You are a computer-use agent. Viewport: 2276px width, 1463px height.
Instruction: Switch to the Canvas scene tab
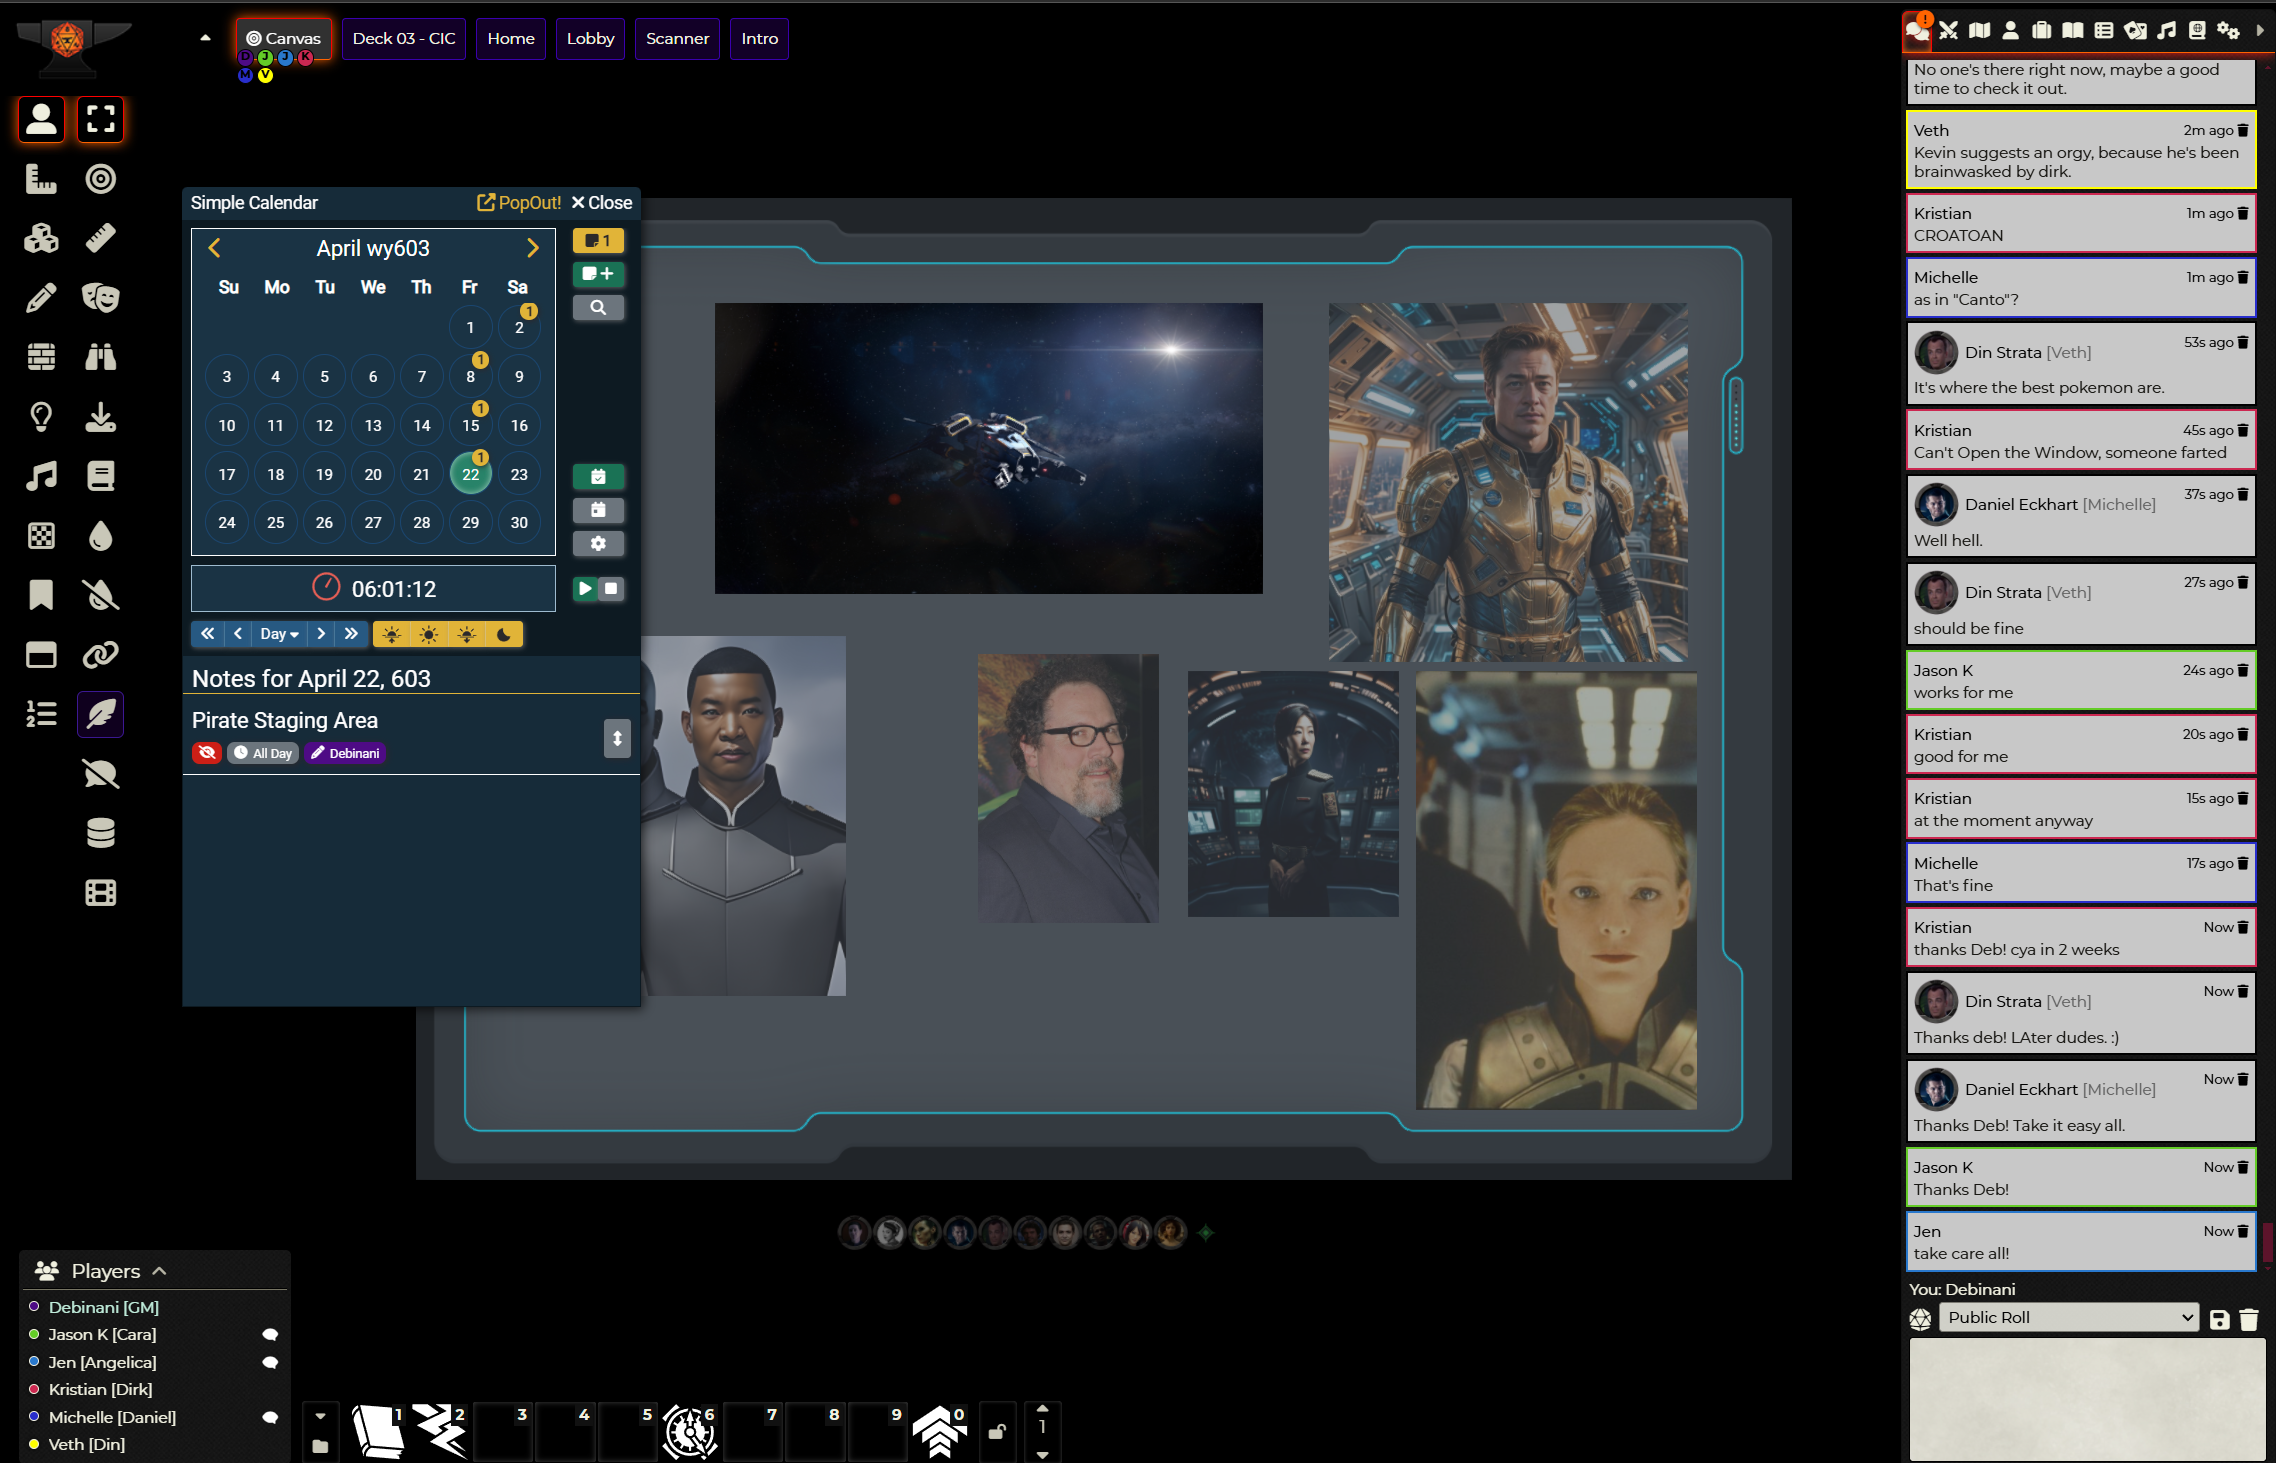[x=284, y=39]
